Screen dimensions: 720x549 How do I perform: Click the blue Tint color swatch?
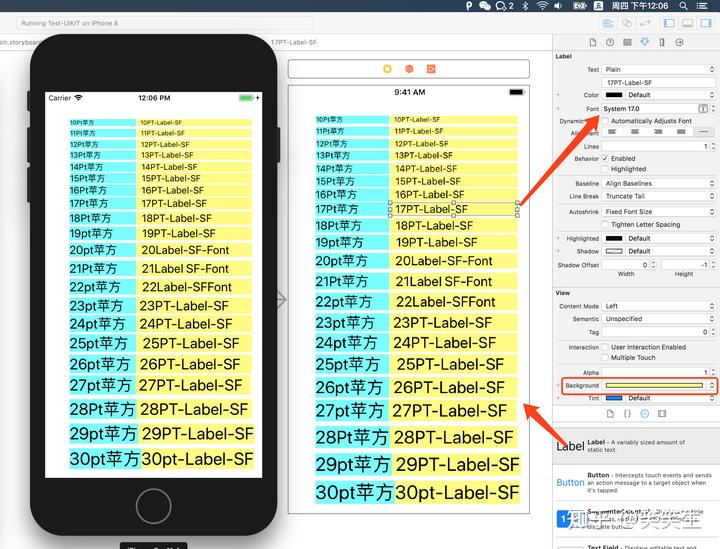614,398
